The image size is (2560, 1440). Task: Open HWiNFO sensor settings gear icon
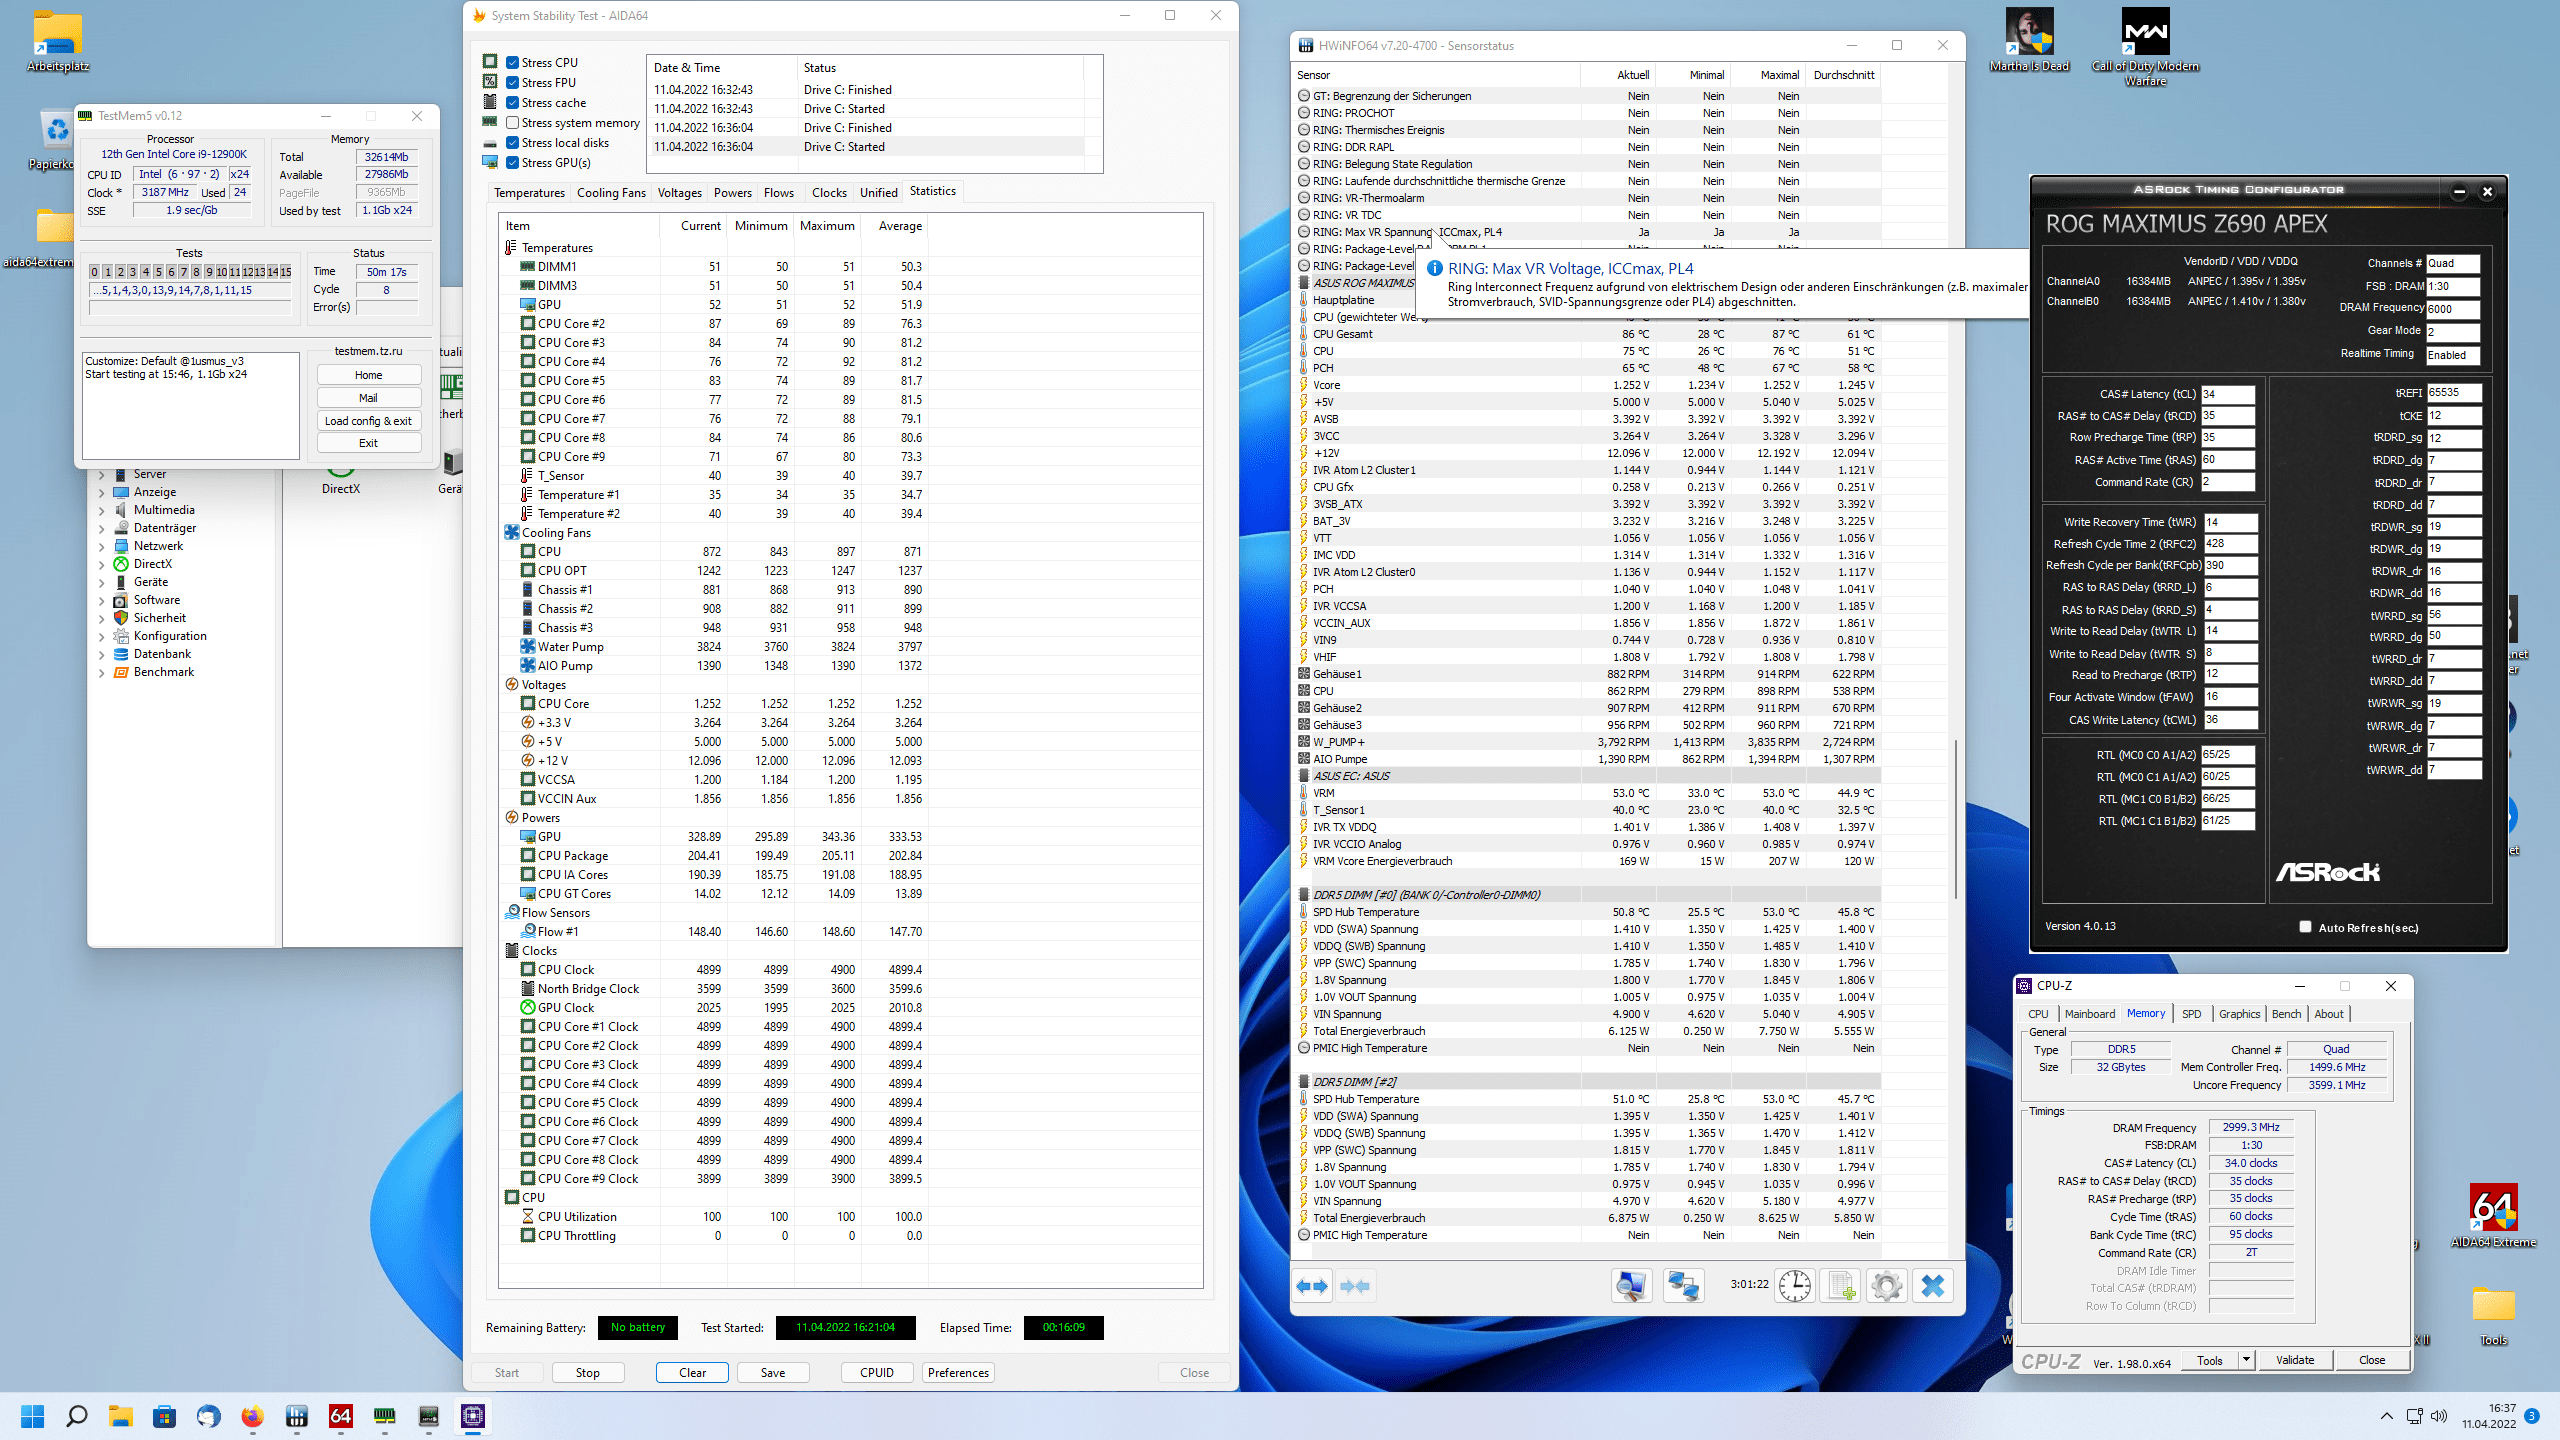point(1886,1286)
